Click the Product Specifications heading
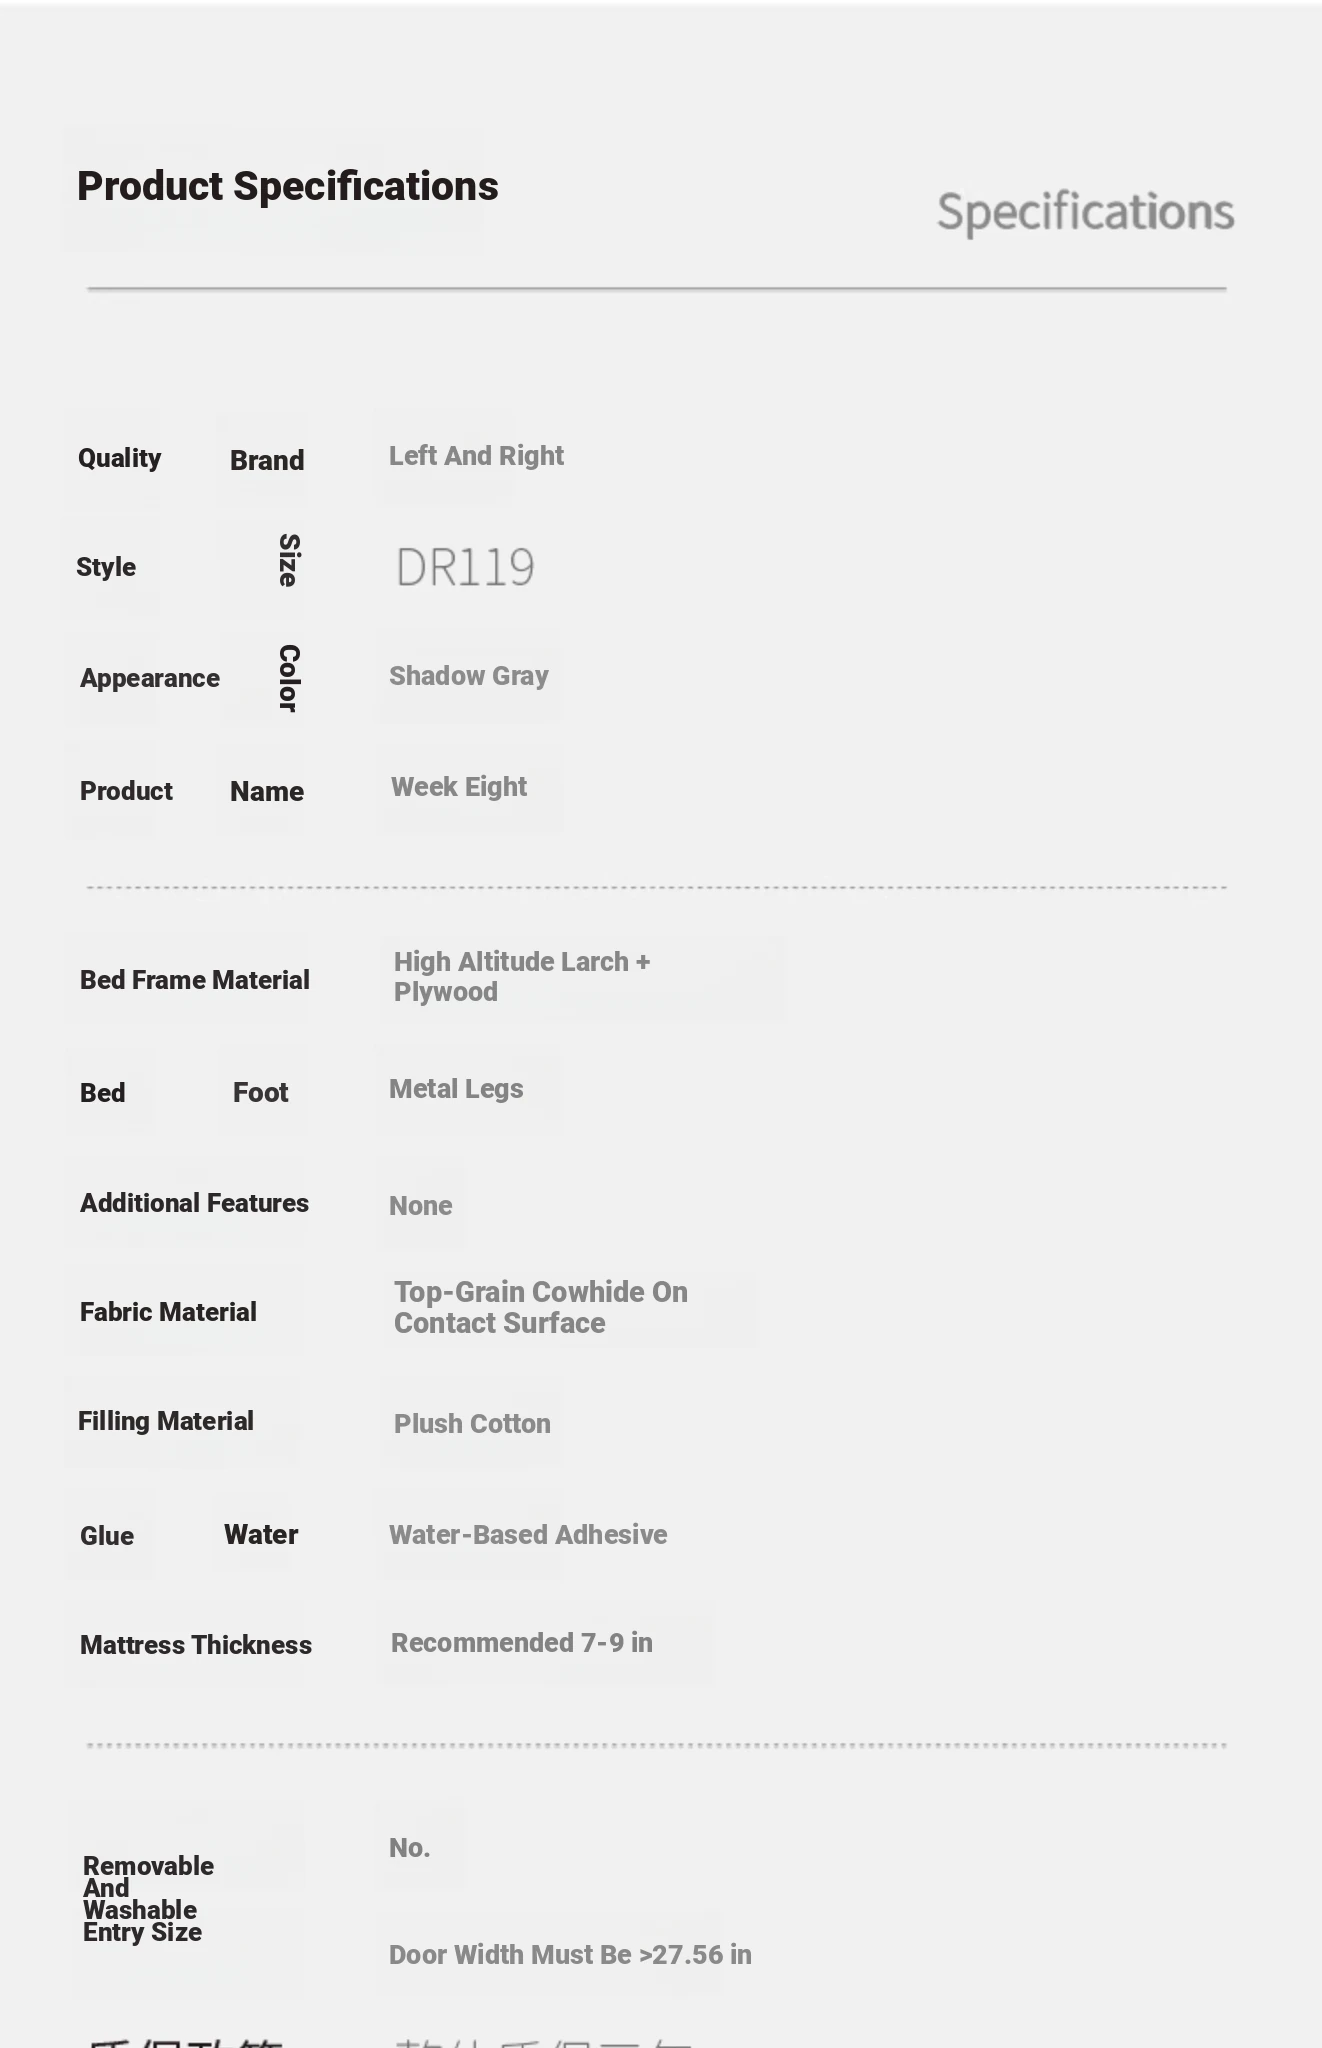Viewport: 1322px width, 2048px height. point(288,187)
